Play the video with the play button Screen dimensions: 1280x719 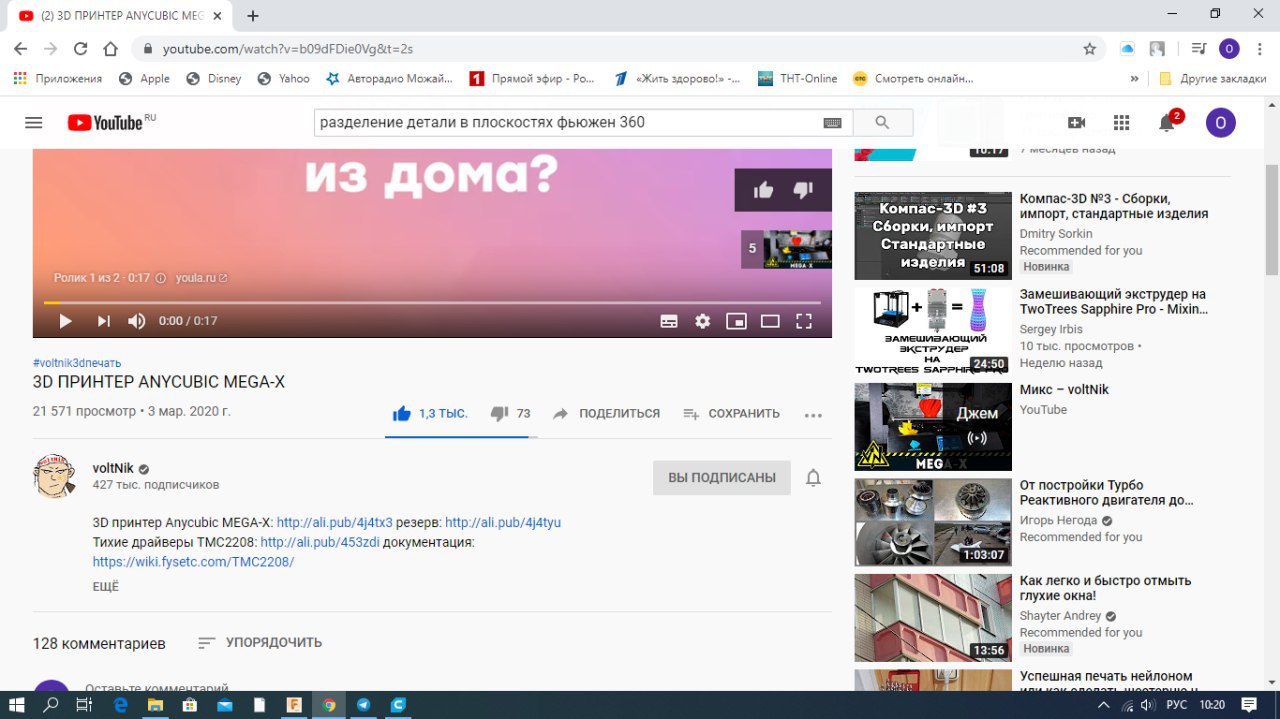pyautogui.click(x=65, y=321)
